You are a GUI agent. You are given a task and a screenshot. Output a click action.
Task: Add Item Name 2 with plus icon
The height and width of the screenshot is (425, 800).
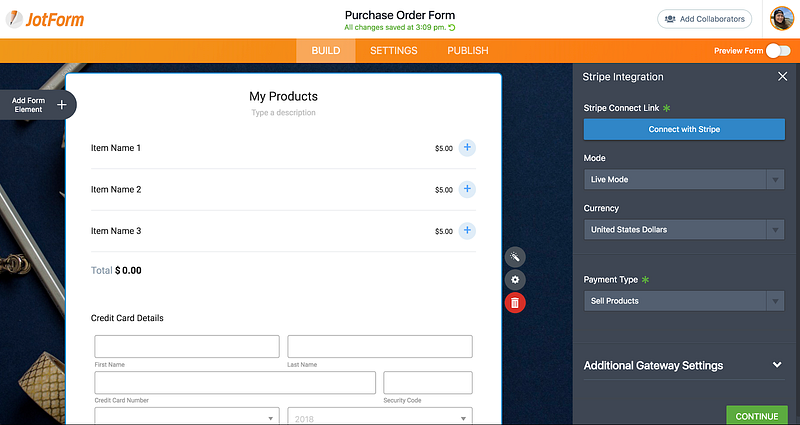click(467, 189)
